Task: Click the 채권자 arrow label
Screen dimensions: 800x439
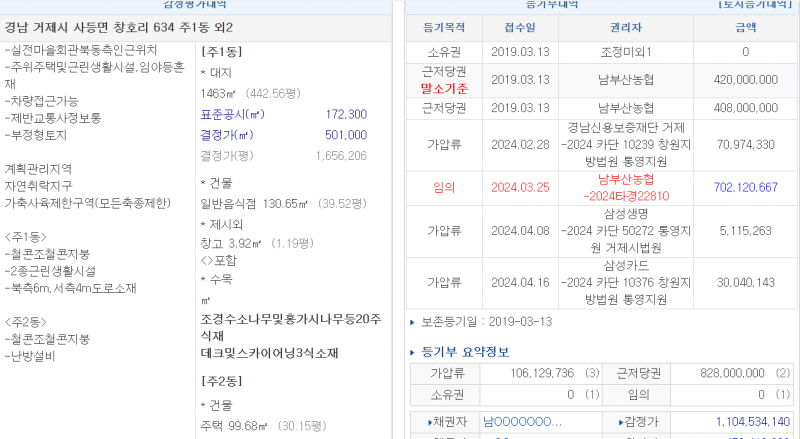Action: click(x=443, y=421)
